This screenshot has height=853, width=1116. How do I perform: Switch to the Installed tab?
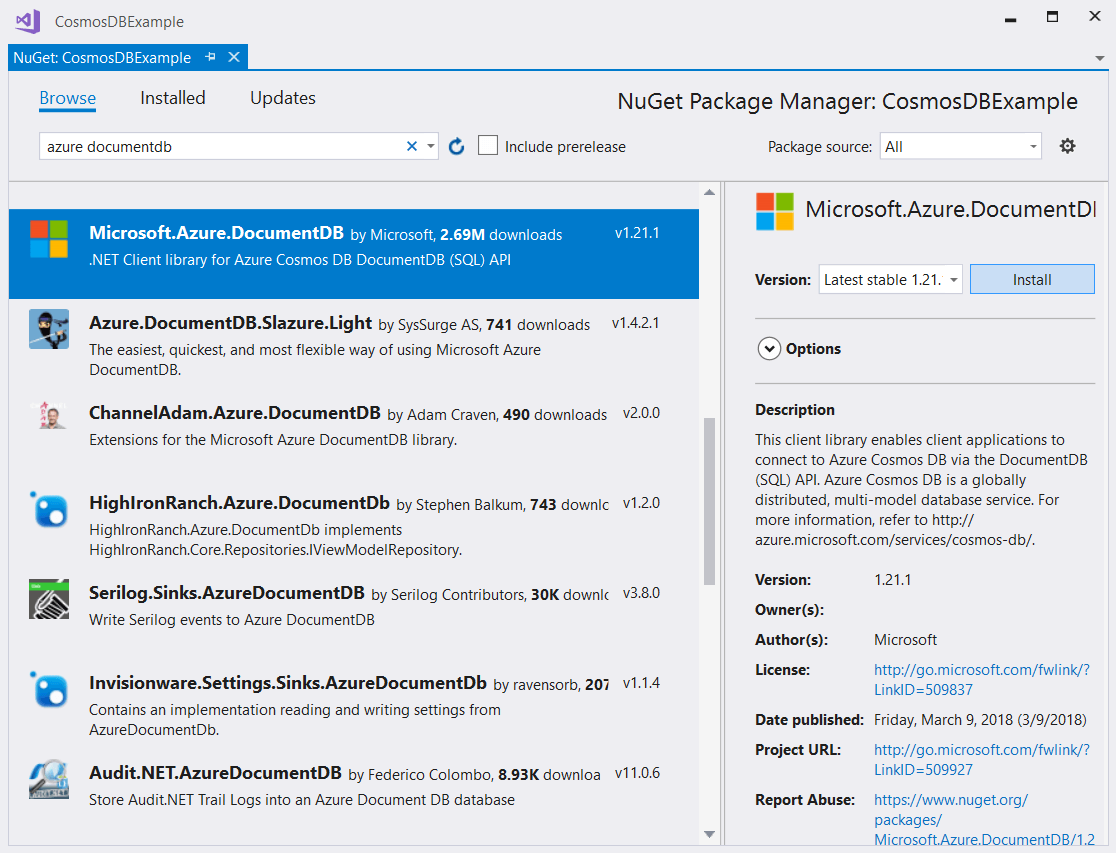[x=172, y=98]
